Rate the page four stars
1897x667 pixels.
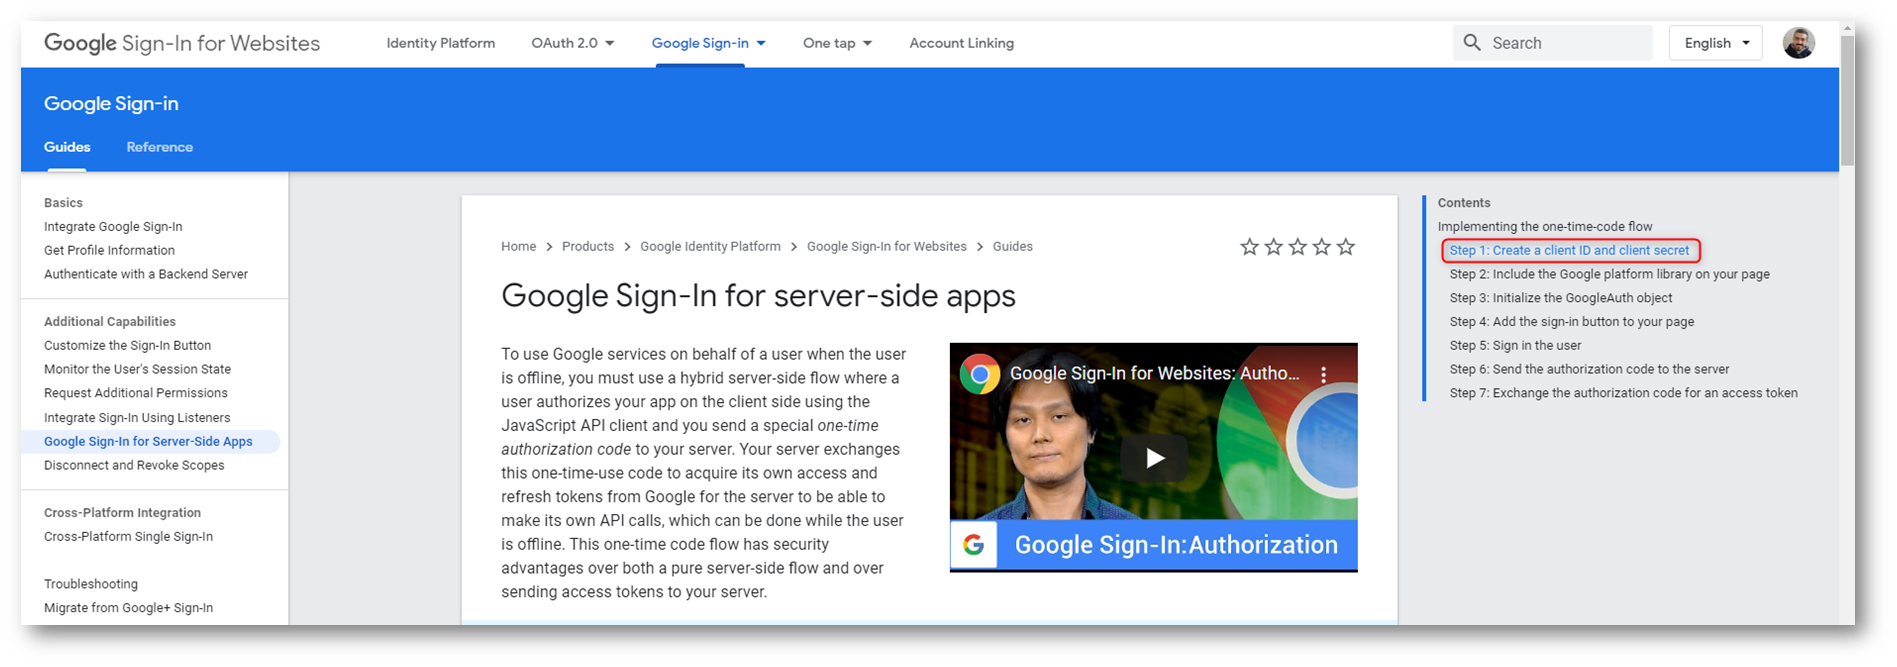[1321, 247]
